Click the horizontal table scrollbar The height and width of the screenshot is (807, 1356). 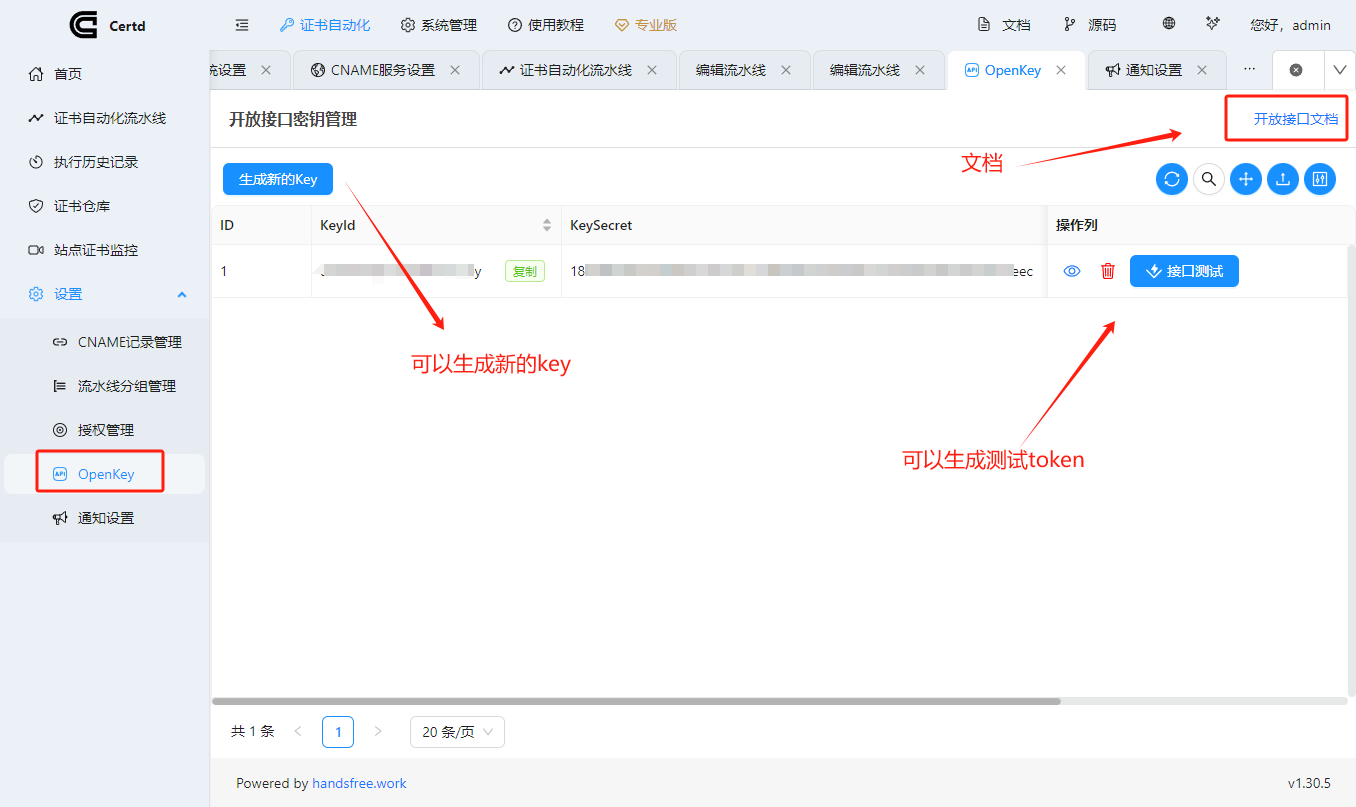(x=636, y=701)
